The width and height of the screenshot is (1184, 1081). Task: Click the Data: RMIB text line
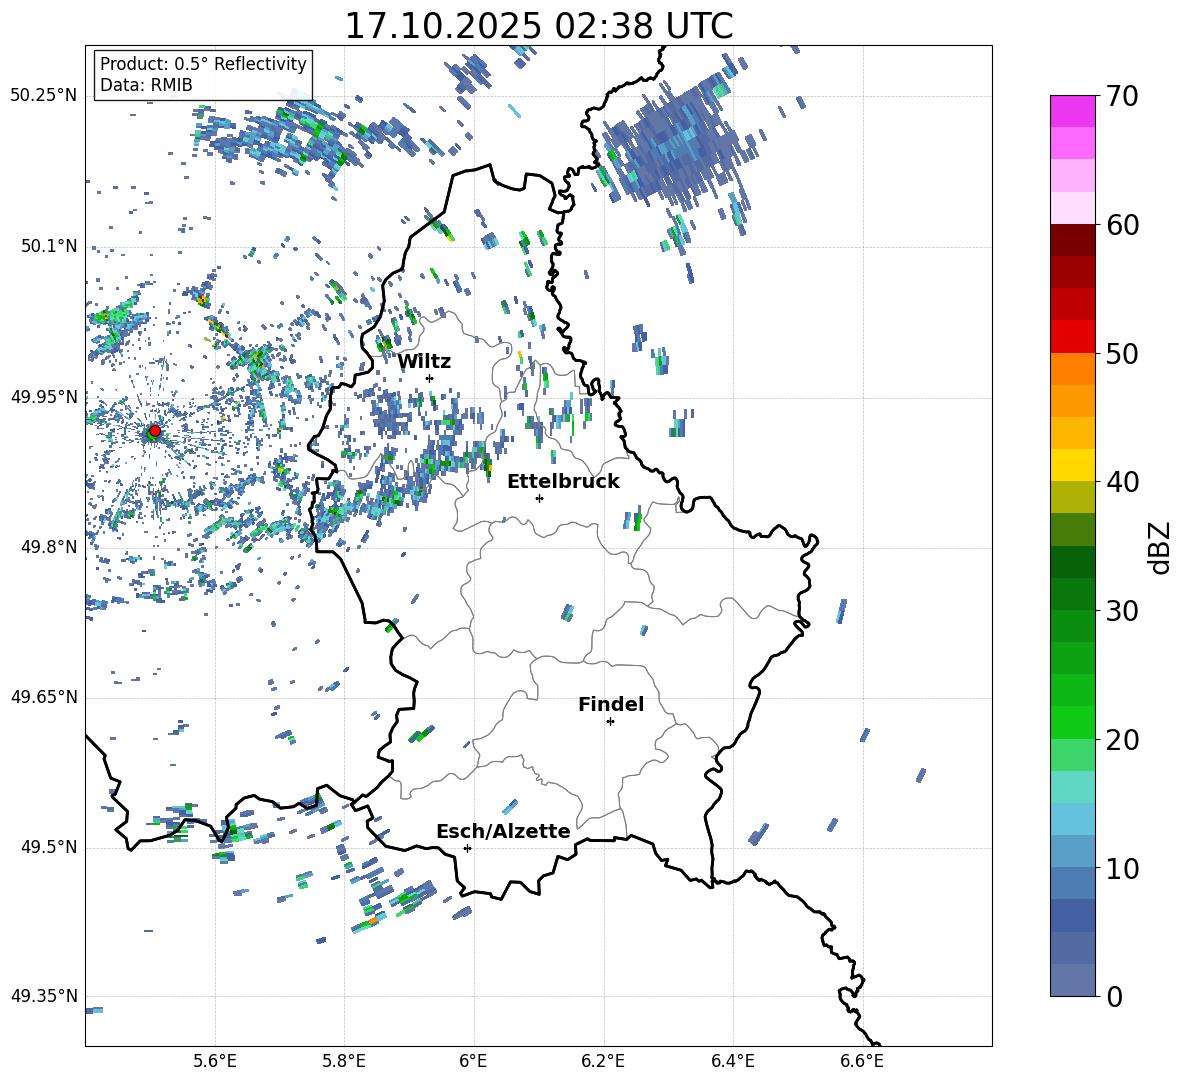[146, 85]
